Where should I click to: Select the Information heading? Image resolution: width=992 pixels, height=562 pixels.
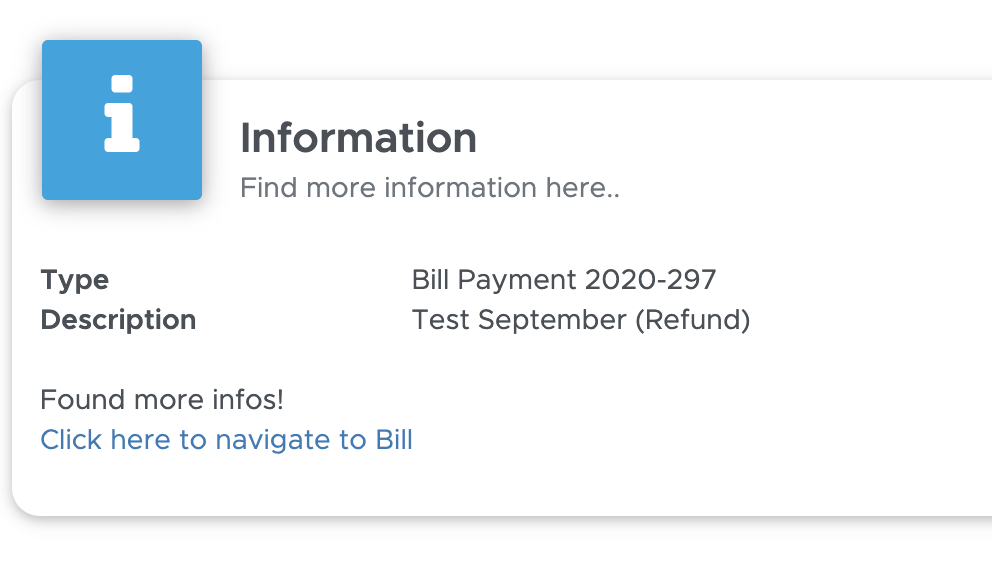[x=358, y=137]
